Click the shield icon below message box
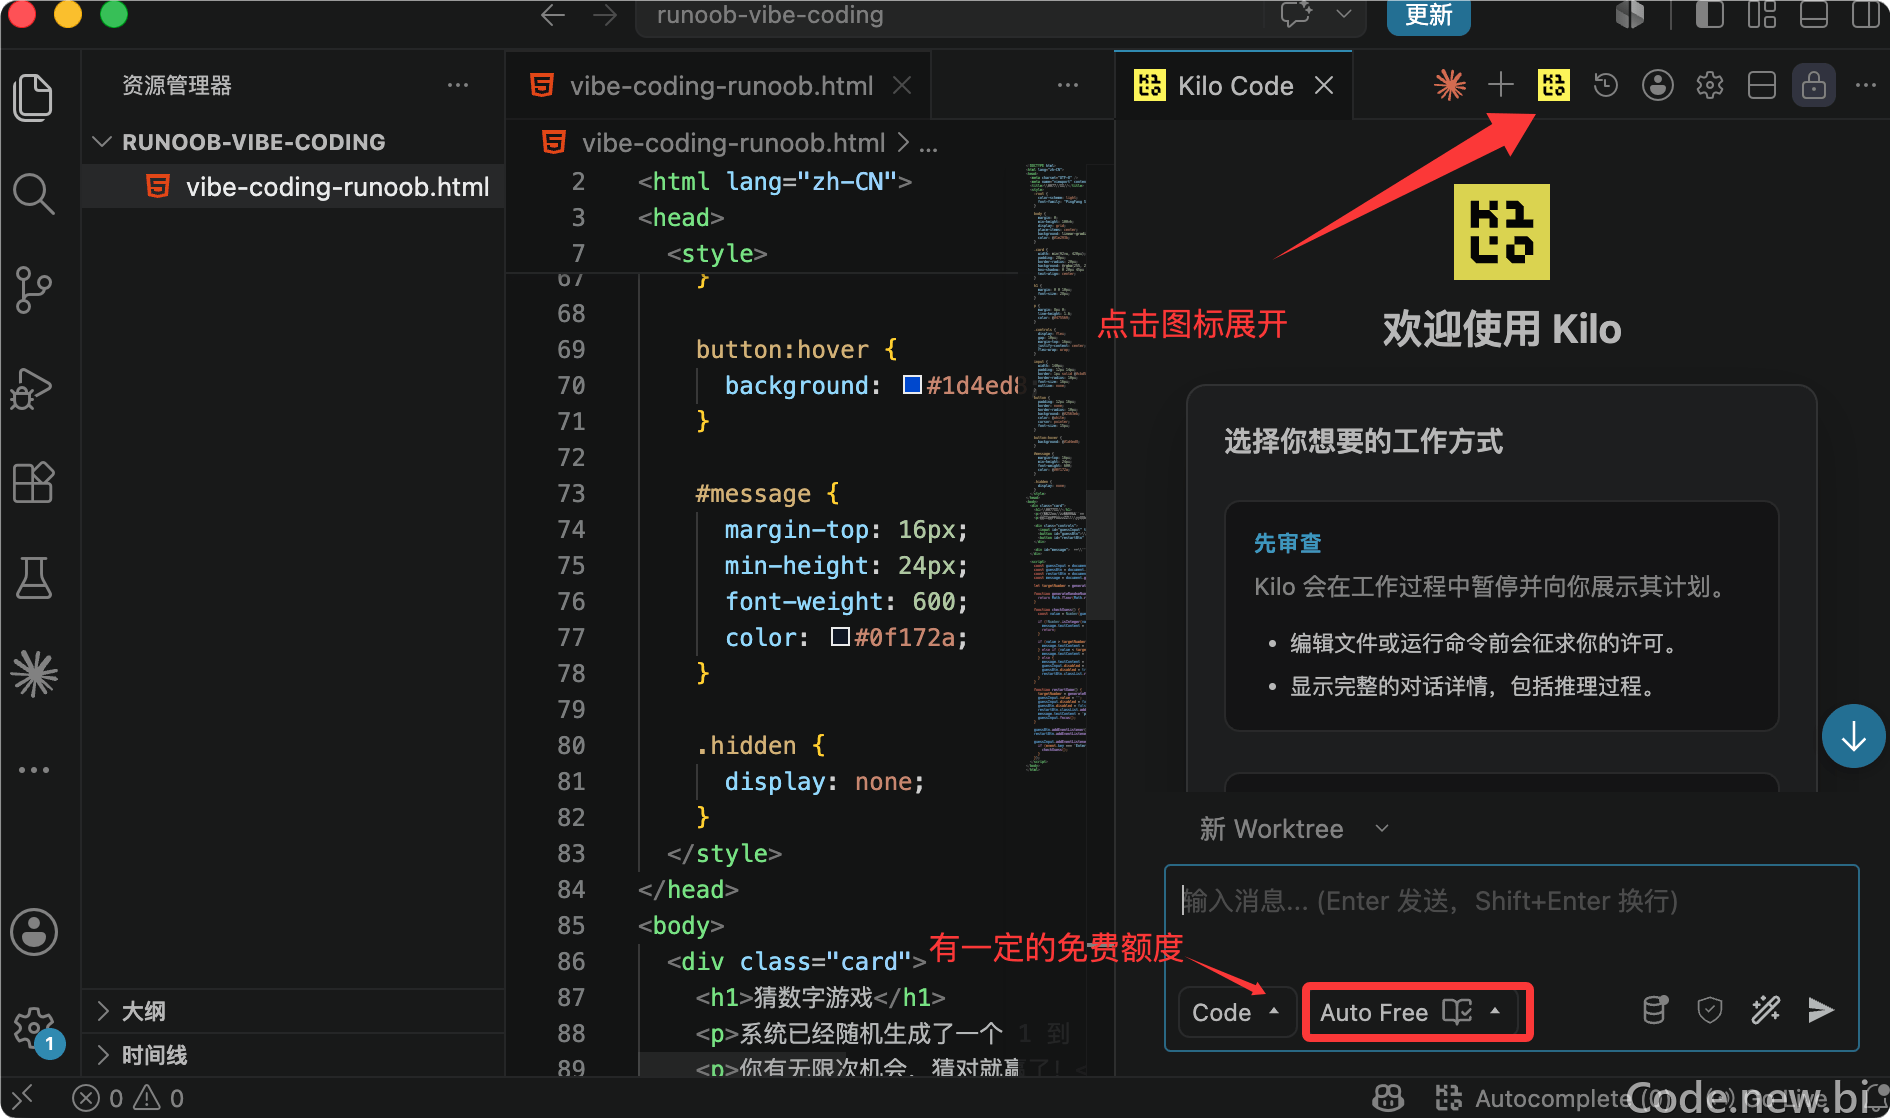 pos(1710,1011)
